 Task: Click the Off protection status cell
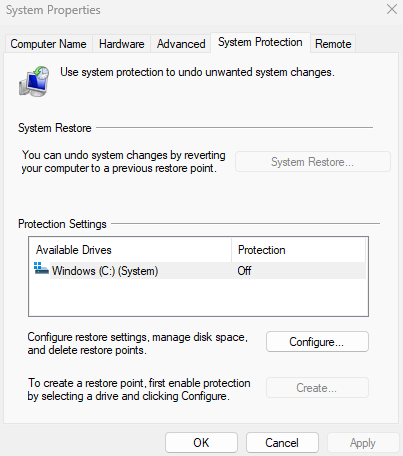pyautogui.click(x=244, y=271)
